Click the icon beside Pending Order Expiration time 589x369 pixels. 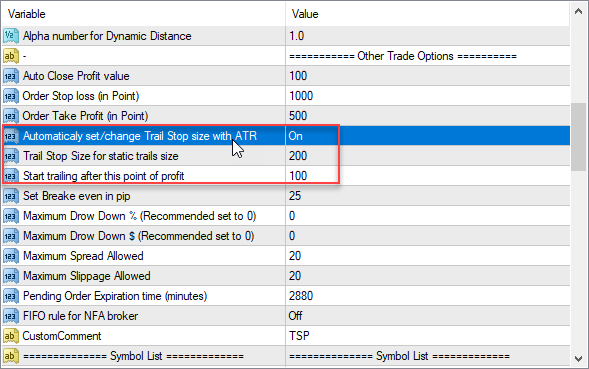(x=11, y=296)
